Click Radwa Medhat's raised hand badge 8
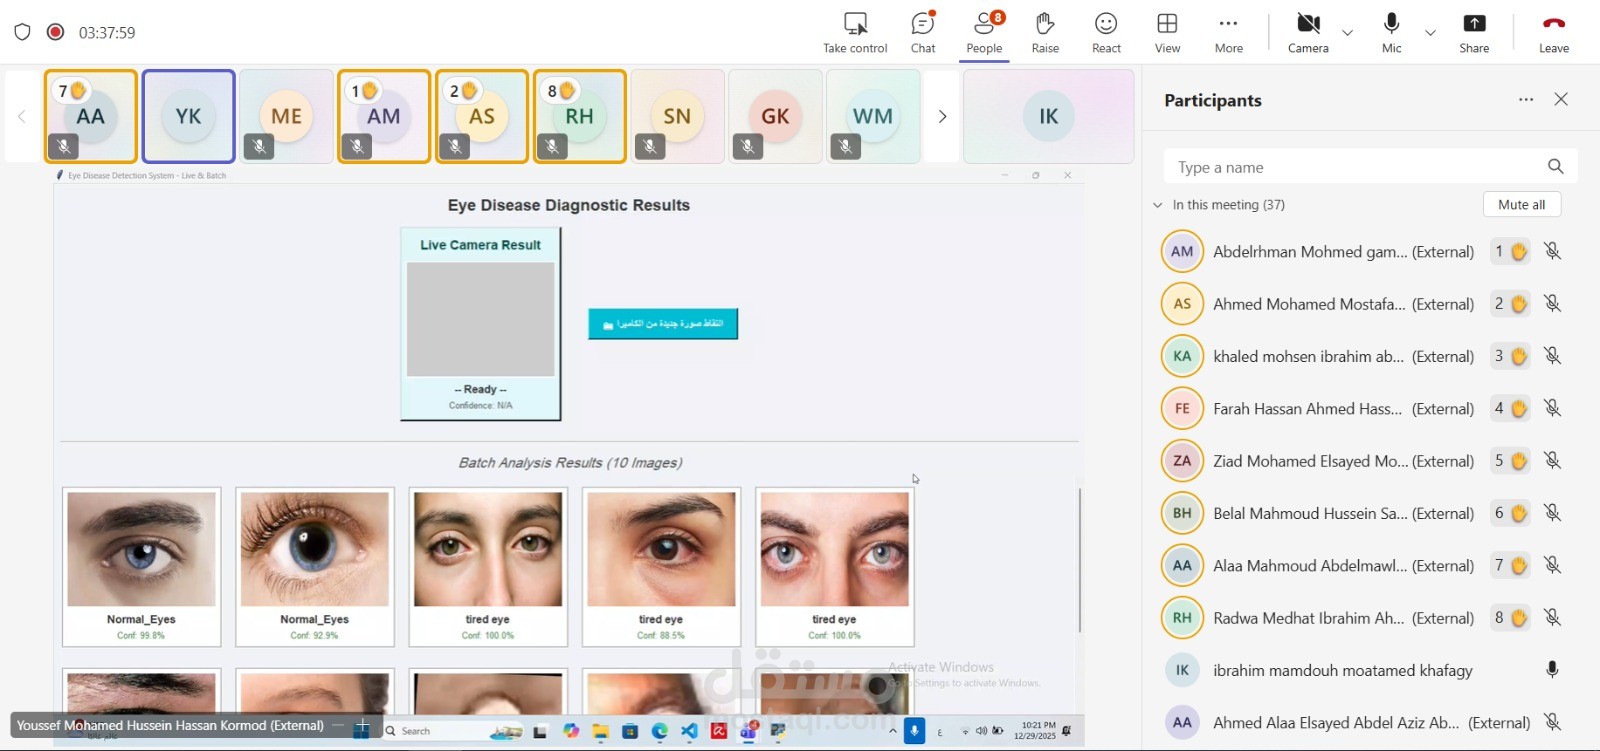Viewport: 1600px width, 751px height. pos(1510,618)
